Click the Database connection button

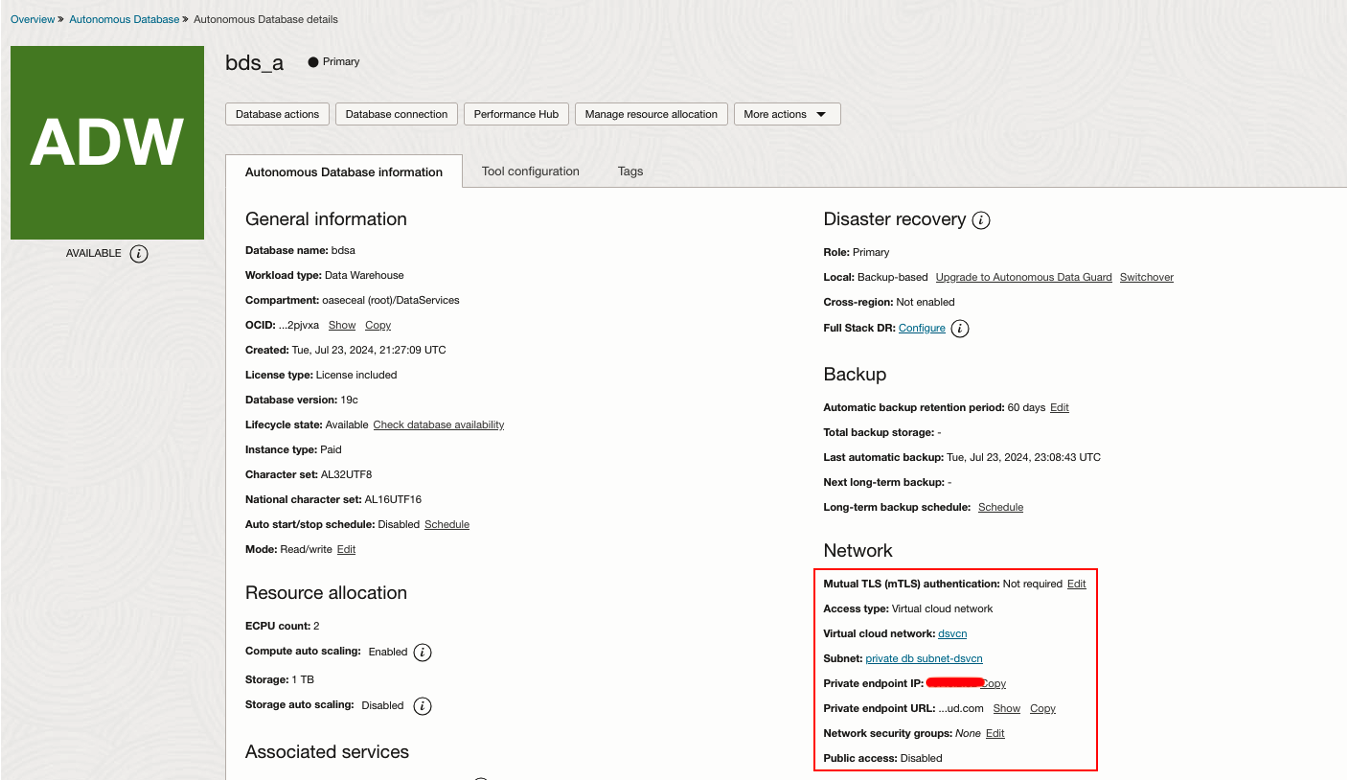396,114
